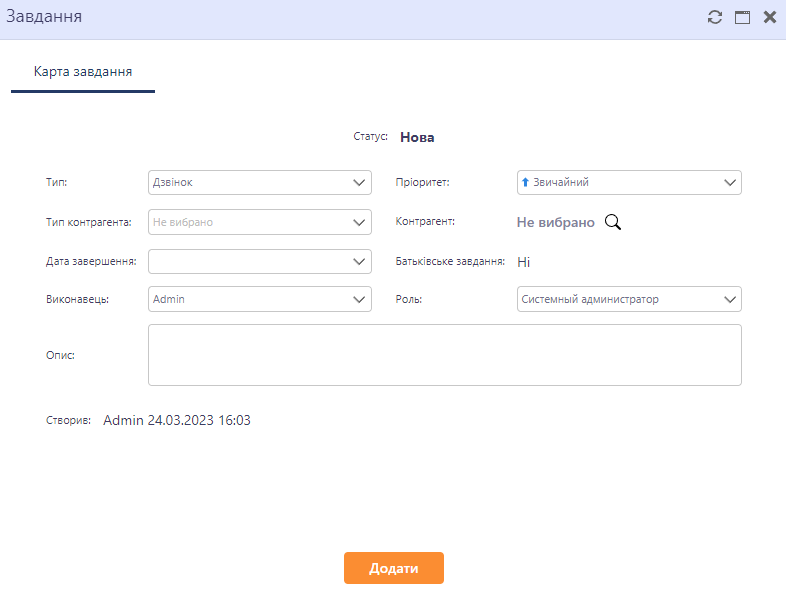Click inside the Опис text area
This screenshot has width=786, height=590.
click(444, 355)
